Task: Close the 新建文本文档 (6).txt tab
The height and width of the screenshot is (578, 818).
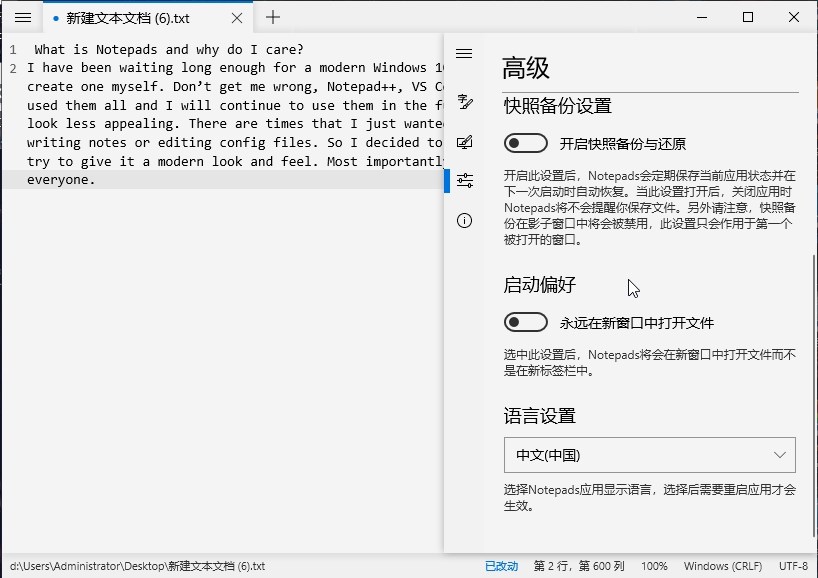Action: tap(237, 18)
